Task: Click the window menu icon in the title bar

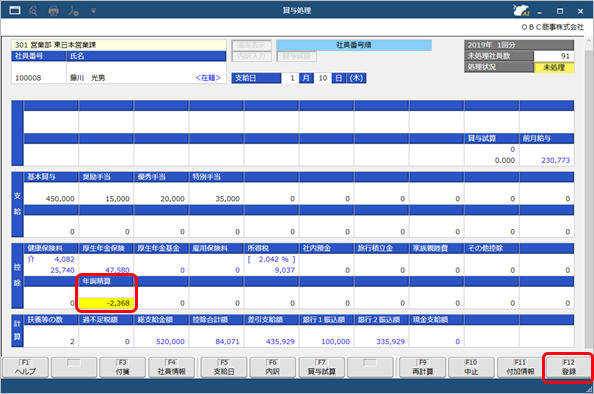Action: [x=15, y=10]
